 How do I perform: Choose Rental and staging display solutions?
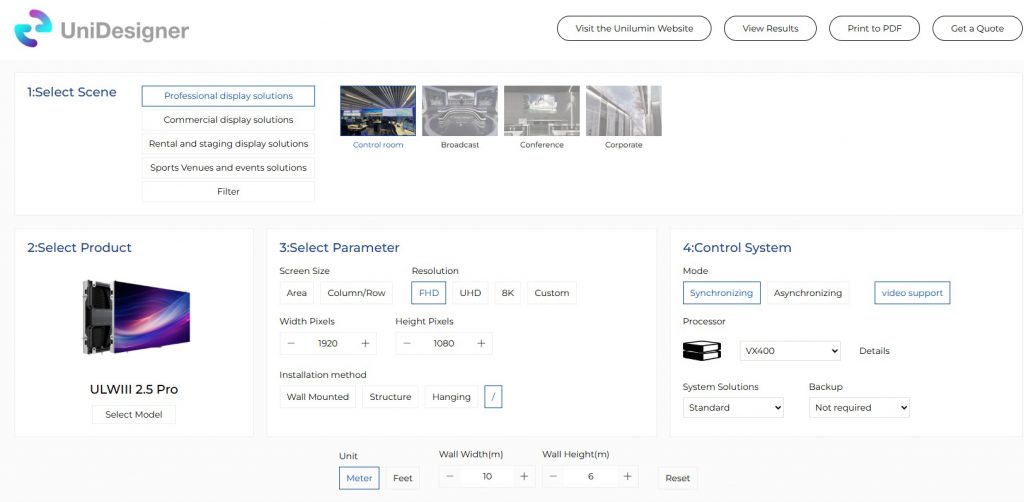(228, 144)
